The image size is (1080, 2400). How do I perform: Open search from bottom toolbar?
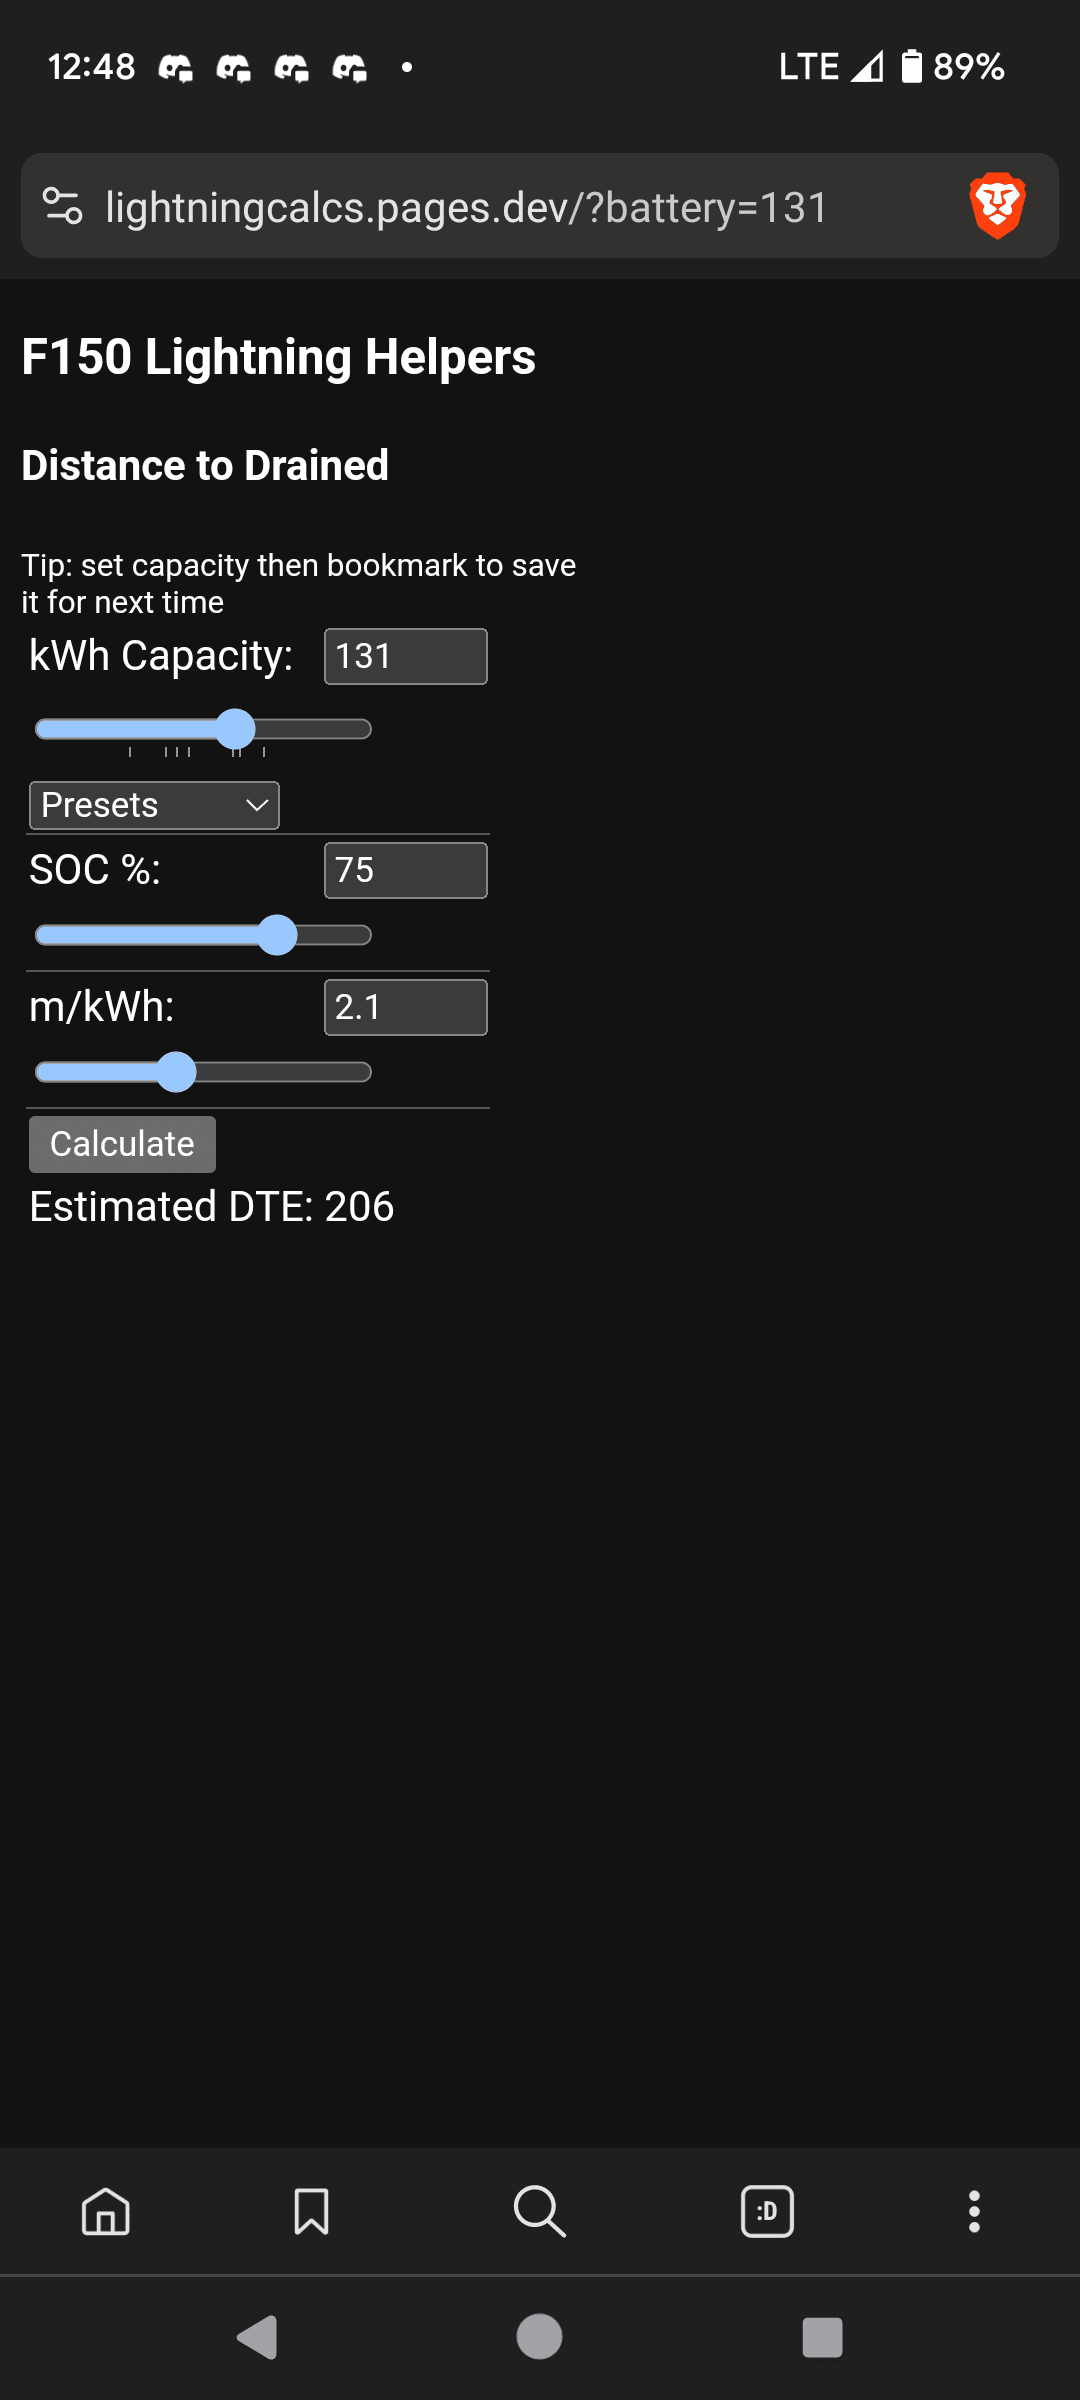click(539, 2211)
